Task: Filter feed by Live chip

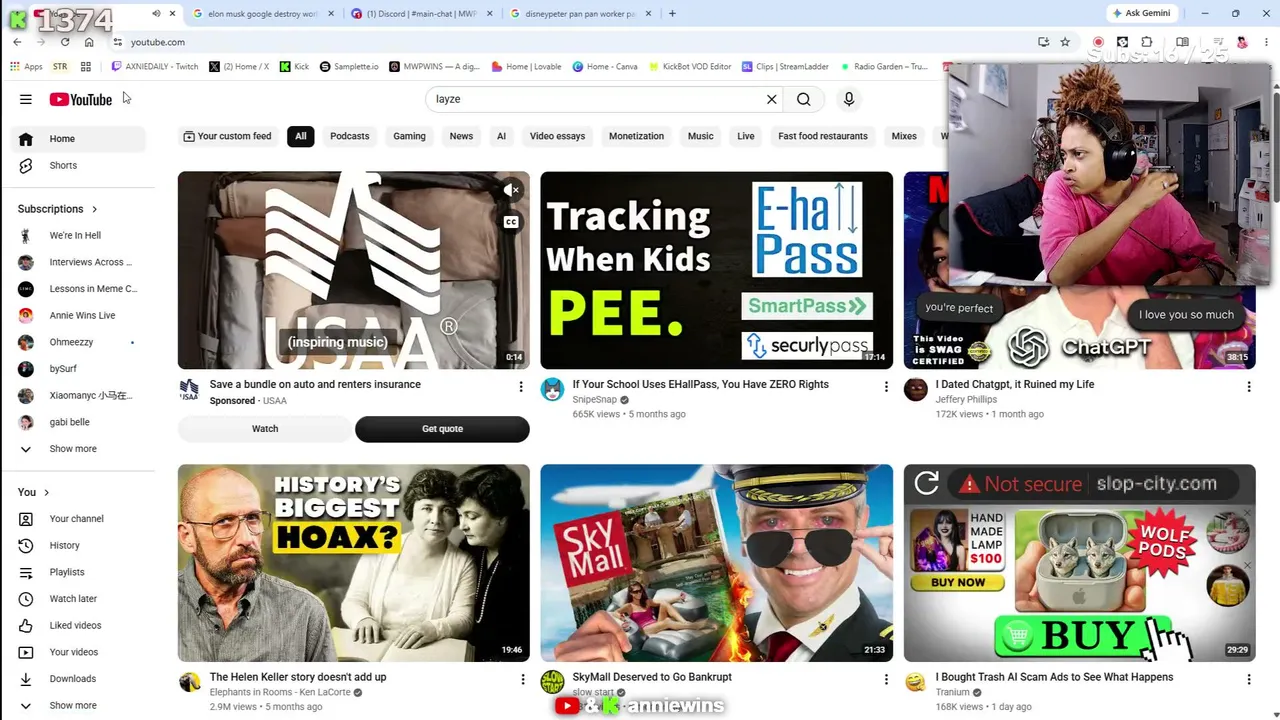Action: pos(746,136)
